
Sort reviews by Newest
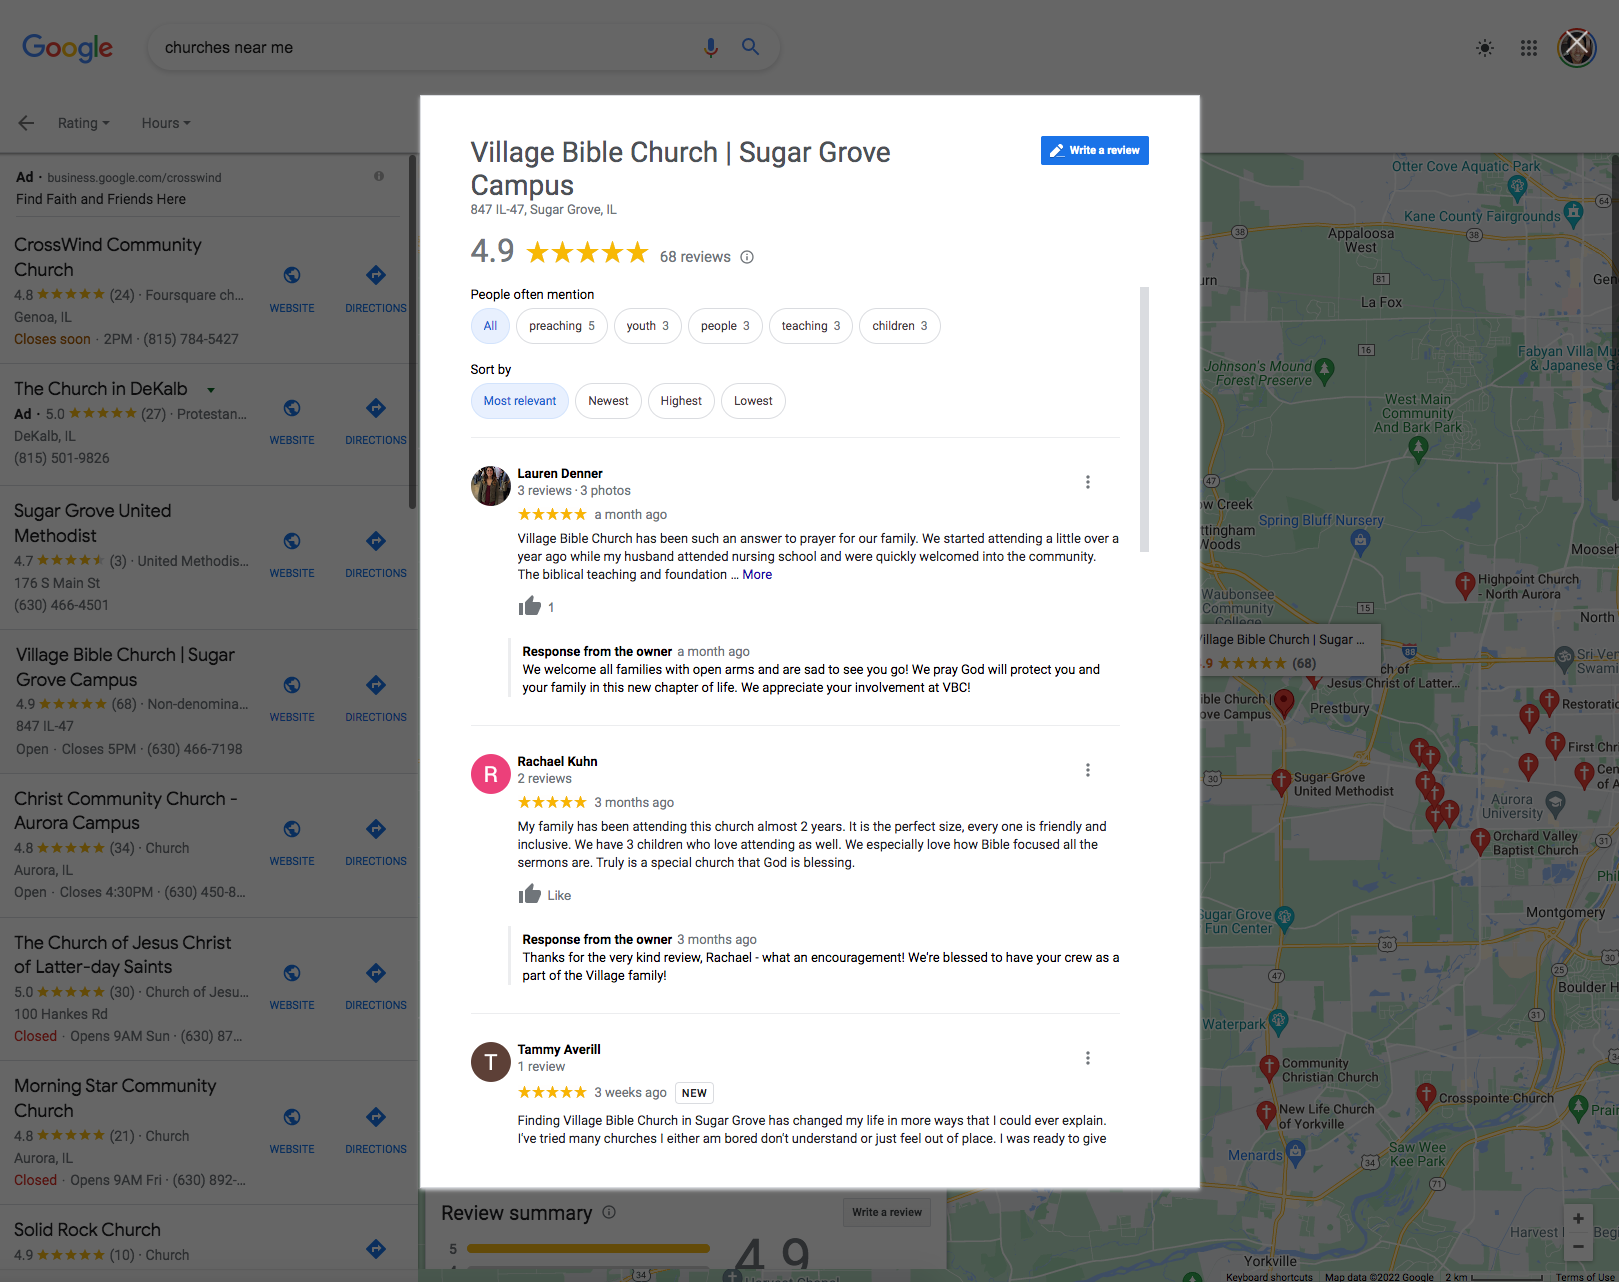[608, 401]
